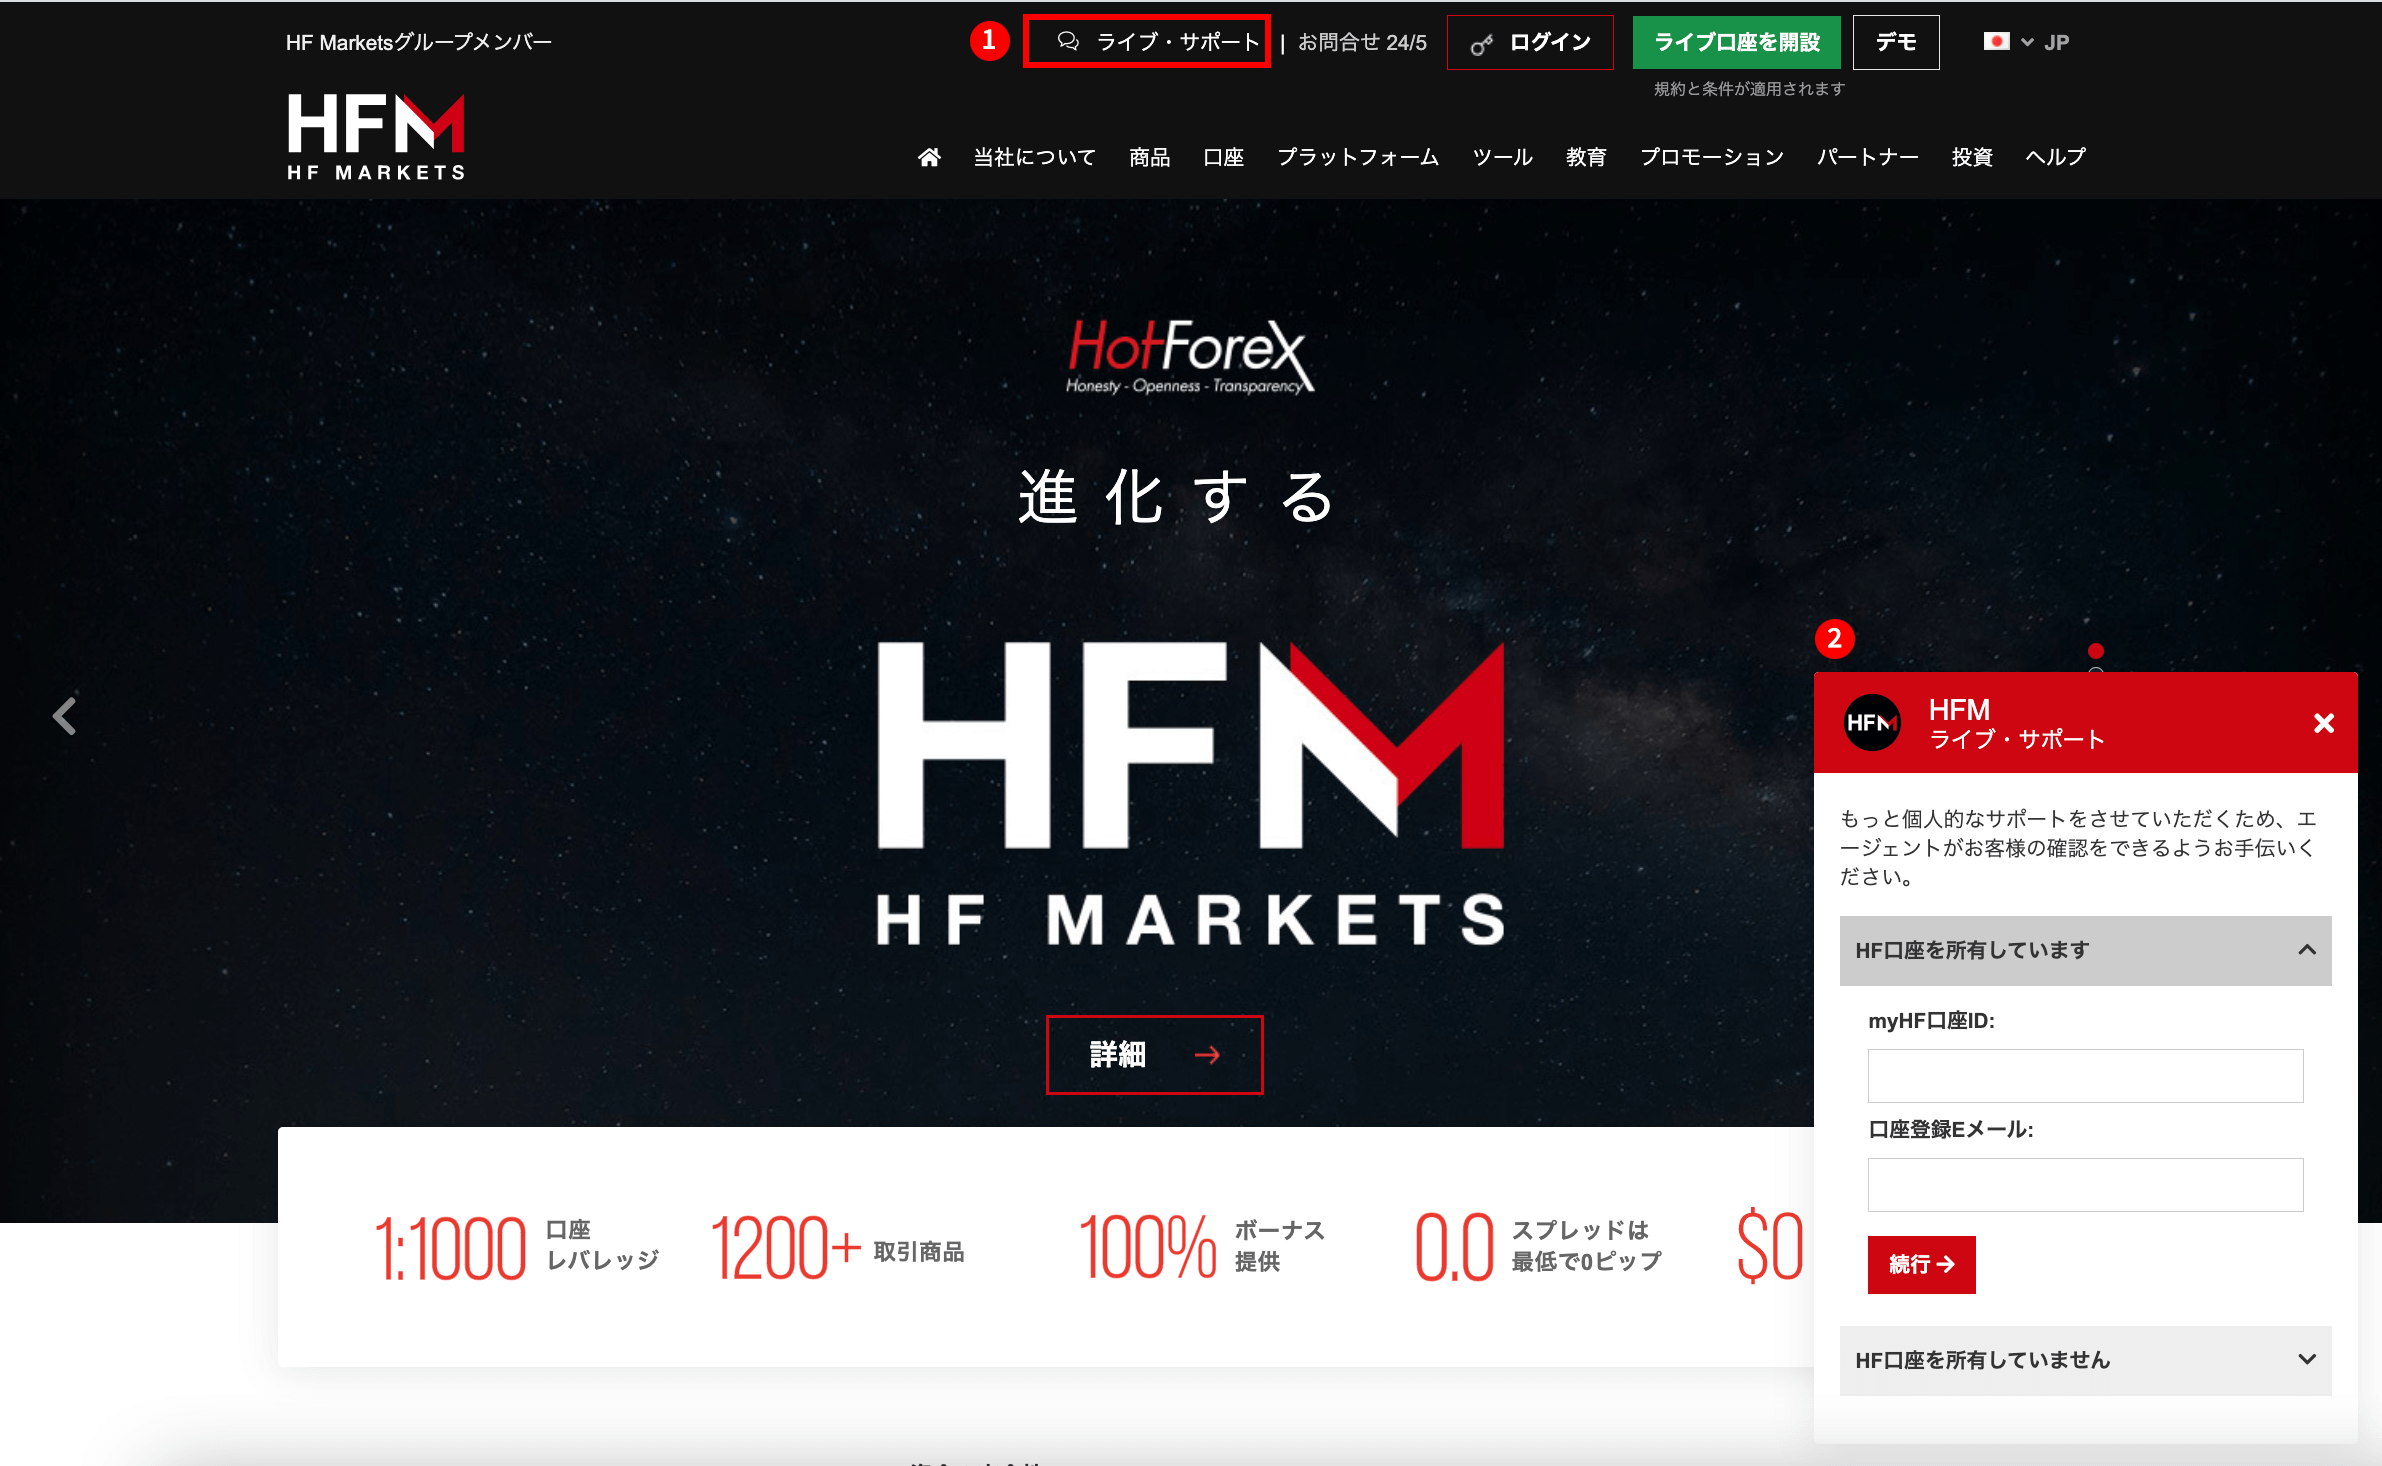Expand HF口座を所有していません section
The height and width of the screenshot is (1466, 2382).
click(x=2086, y=1360)
